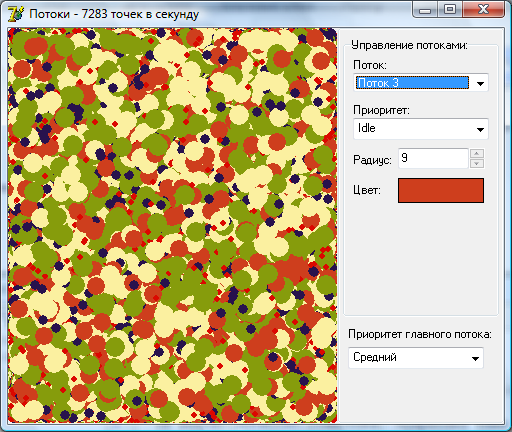Click the 'Цвет:' label

[367, 190]
